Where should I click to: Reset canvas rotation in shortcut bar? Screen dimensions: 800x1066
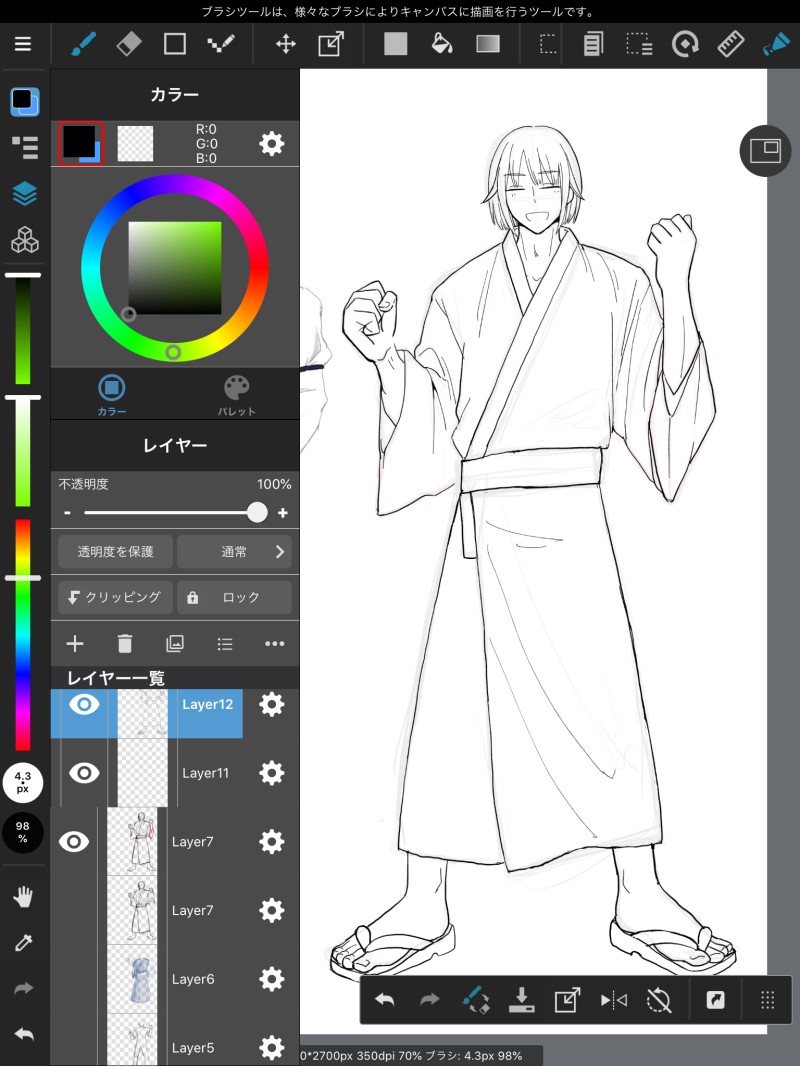click(x=659, y=1000)
